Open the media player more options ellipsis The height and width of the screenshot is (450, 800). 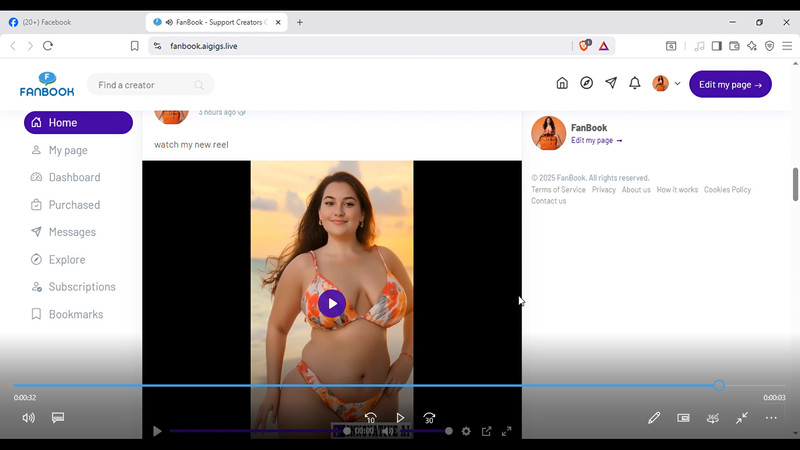pyautogui.click(x=771, y=418)
